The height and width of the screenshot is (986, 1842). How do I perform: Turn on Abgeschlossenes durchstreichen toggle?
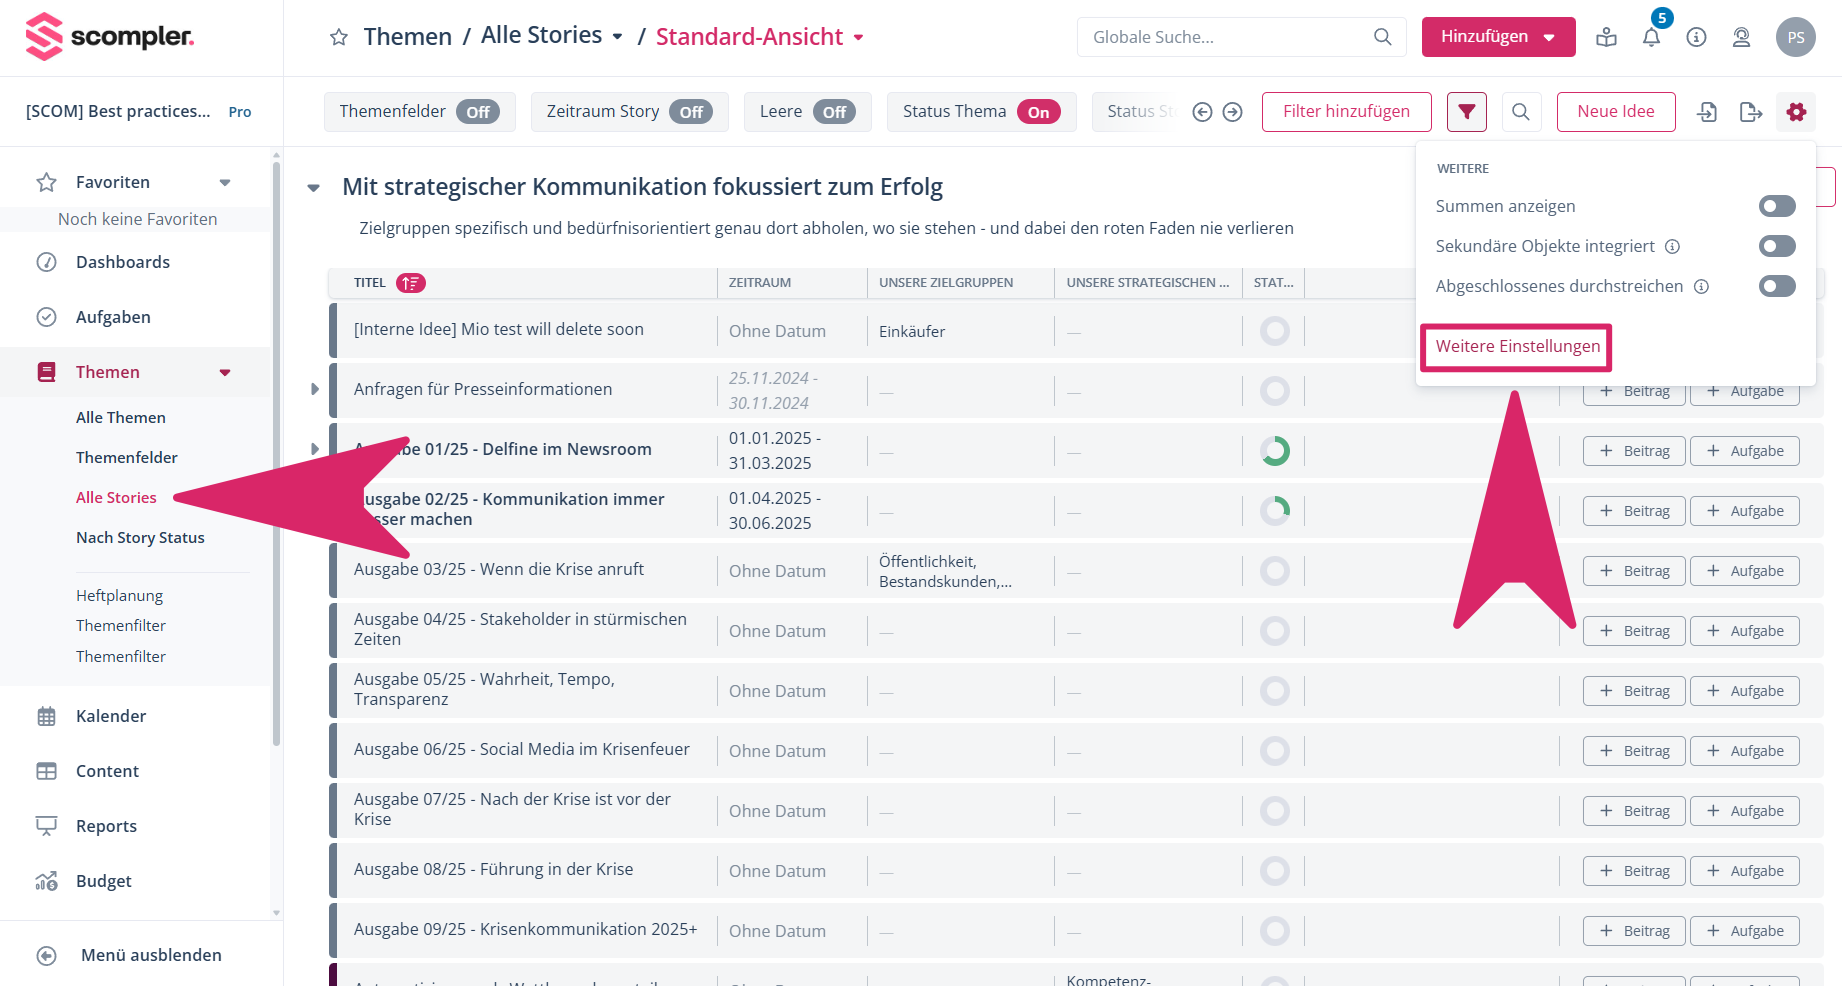click(x=1776, y=287)
